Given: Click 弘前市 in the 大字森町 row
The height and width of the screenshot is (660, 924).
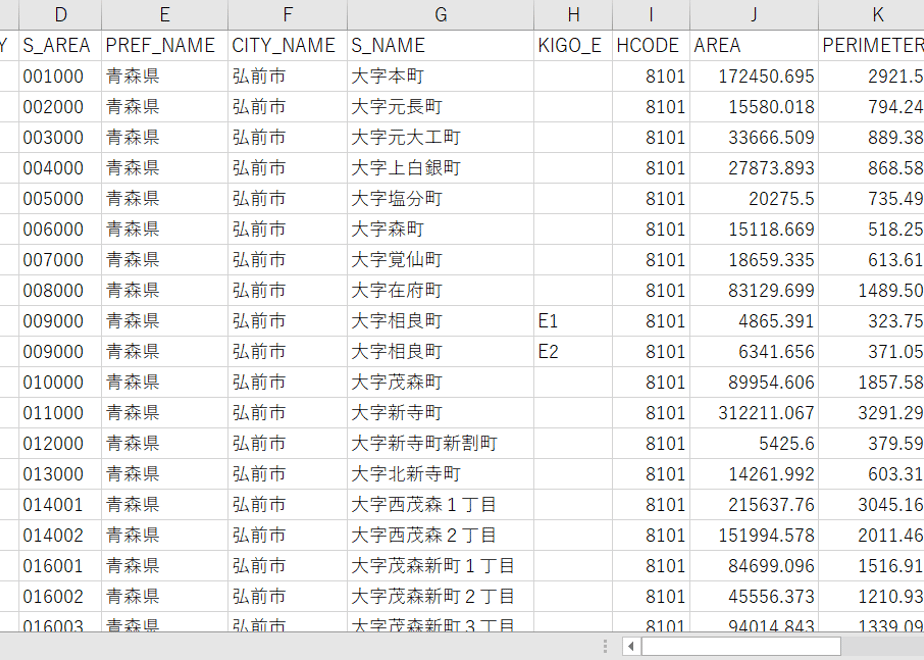Looking at the screenshot, I should click(288, 229).
